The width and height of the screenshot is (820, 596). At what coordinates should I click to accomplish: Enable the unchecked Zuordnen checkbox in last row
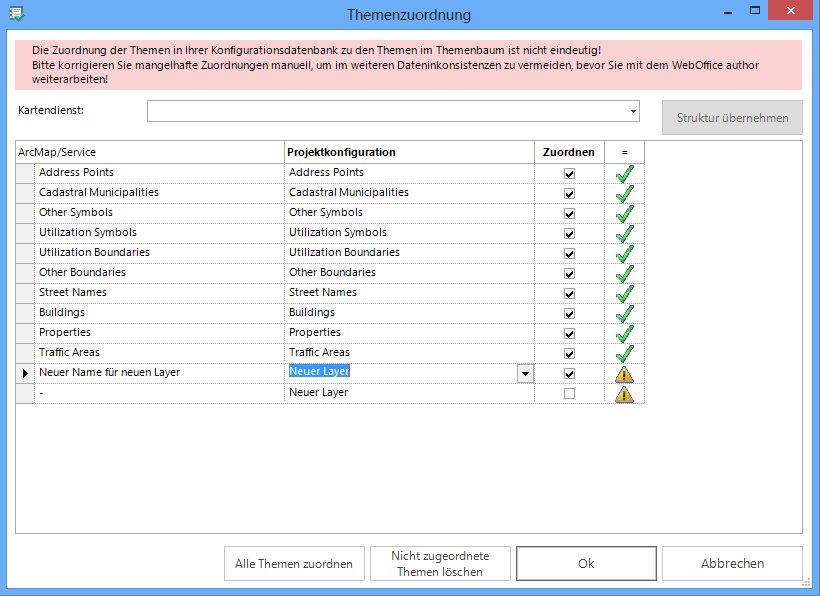(x=570, y=394)
